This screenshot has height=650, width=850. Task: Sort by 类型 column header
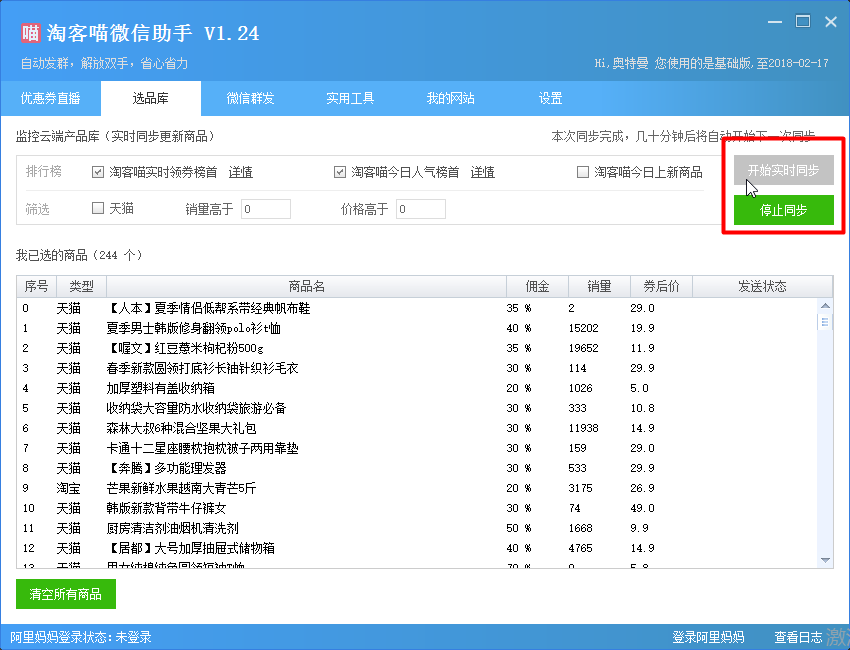(81, 286)
